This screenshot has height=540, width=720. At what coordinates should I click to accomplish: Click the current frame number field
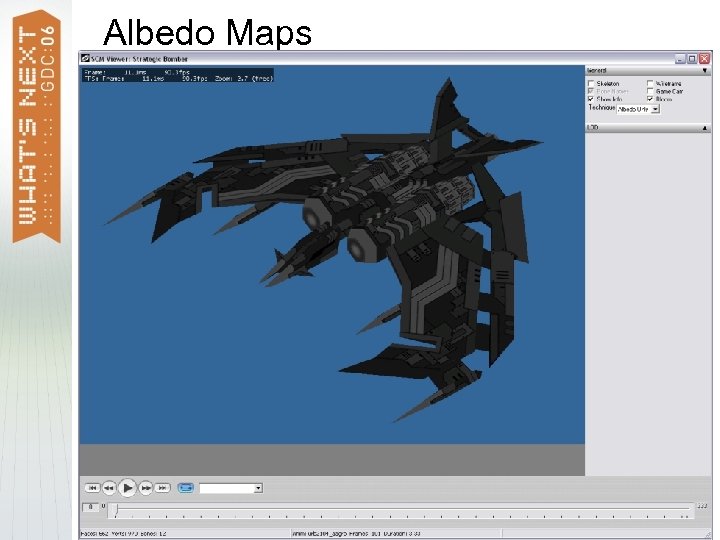pyautogui.click(x=90, y=507)
